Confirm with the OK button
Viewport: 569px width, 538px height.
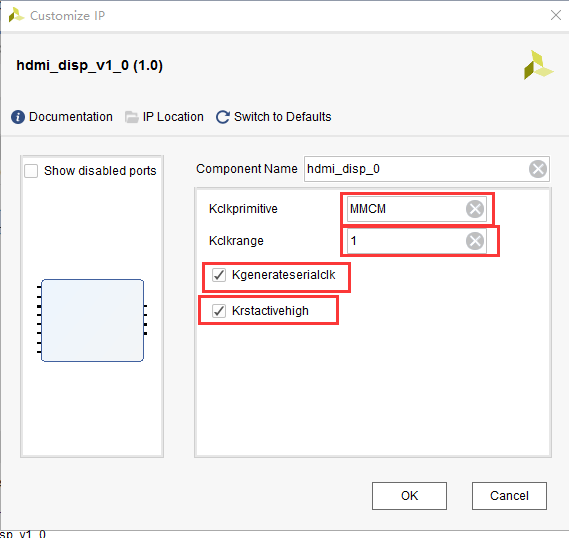409,496
